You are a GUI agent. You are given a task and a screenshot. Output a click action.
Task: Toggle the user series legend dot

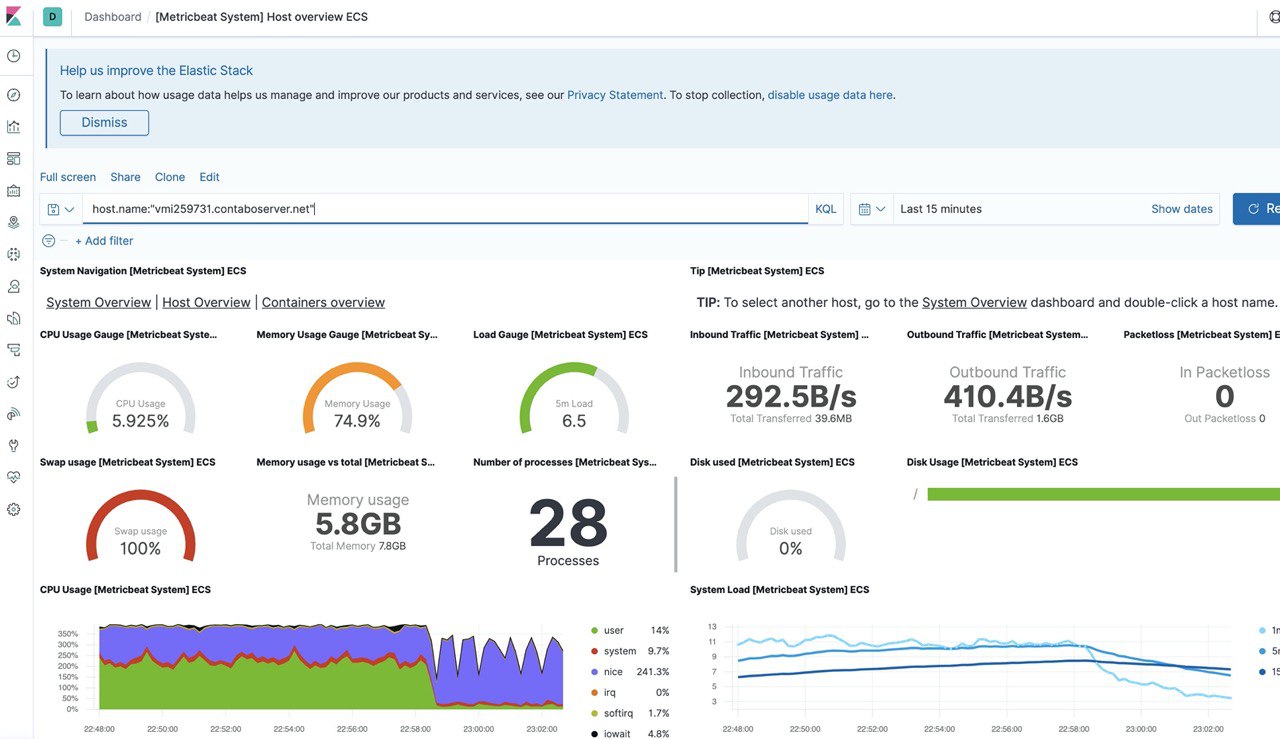595,631
